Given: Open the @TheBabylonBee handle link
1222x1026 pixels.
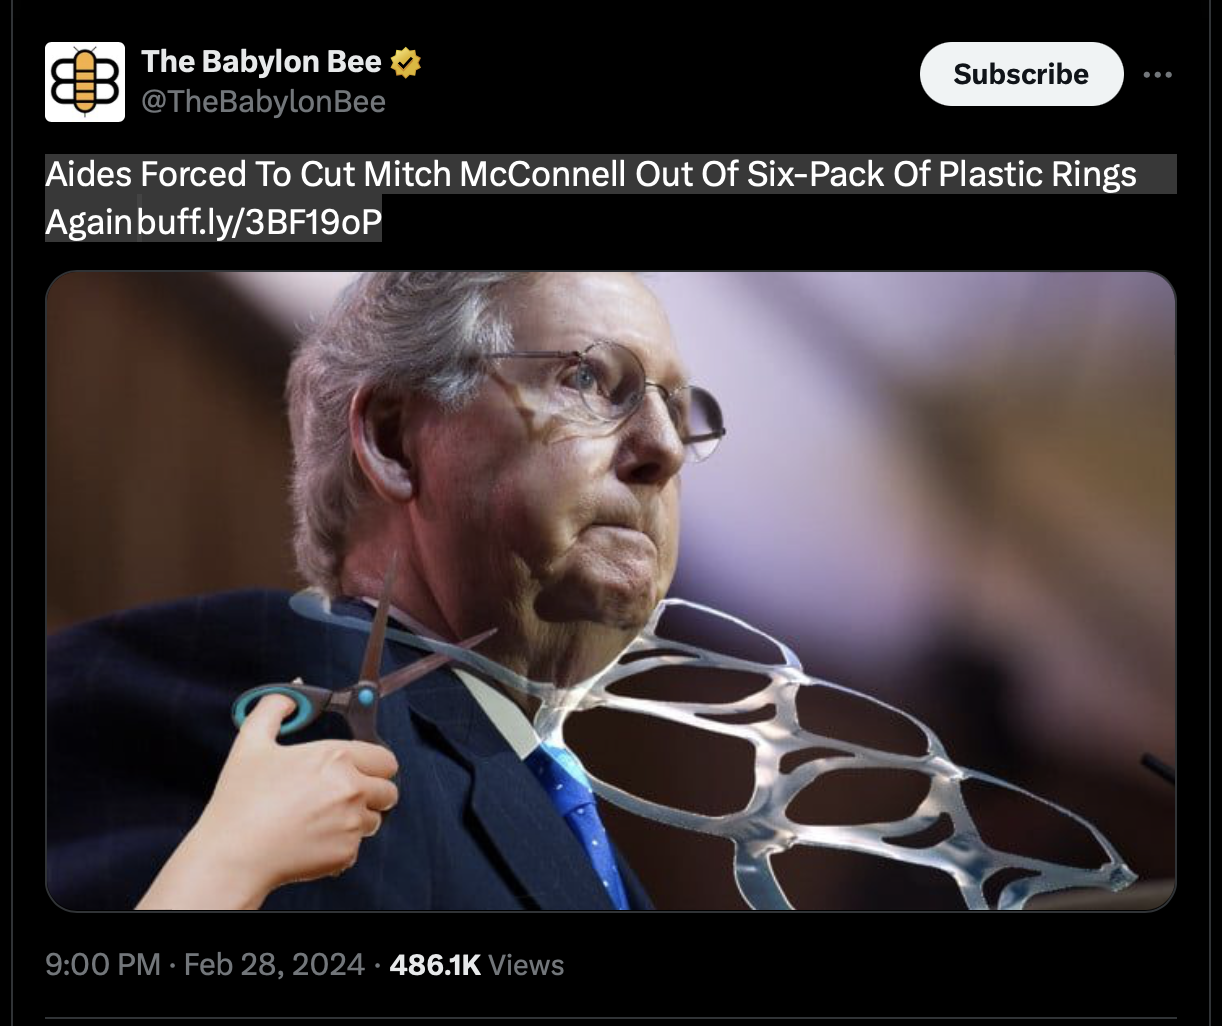Looking at the screenshot, I should point(263,102).
